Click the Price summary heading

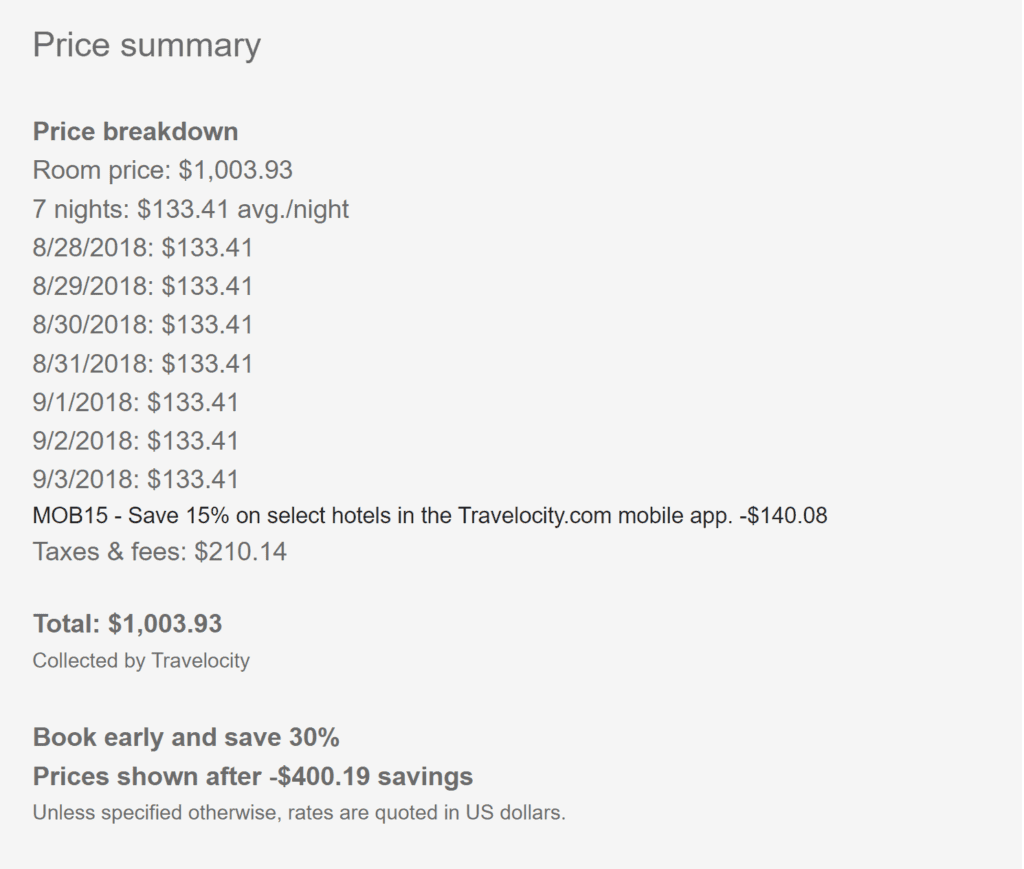click(x=146, y=46)
